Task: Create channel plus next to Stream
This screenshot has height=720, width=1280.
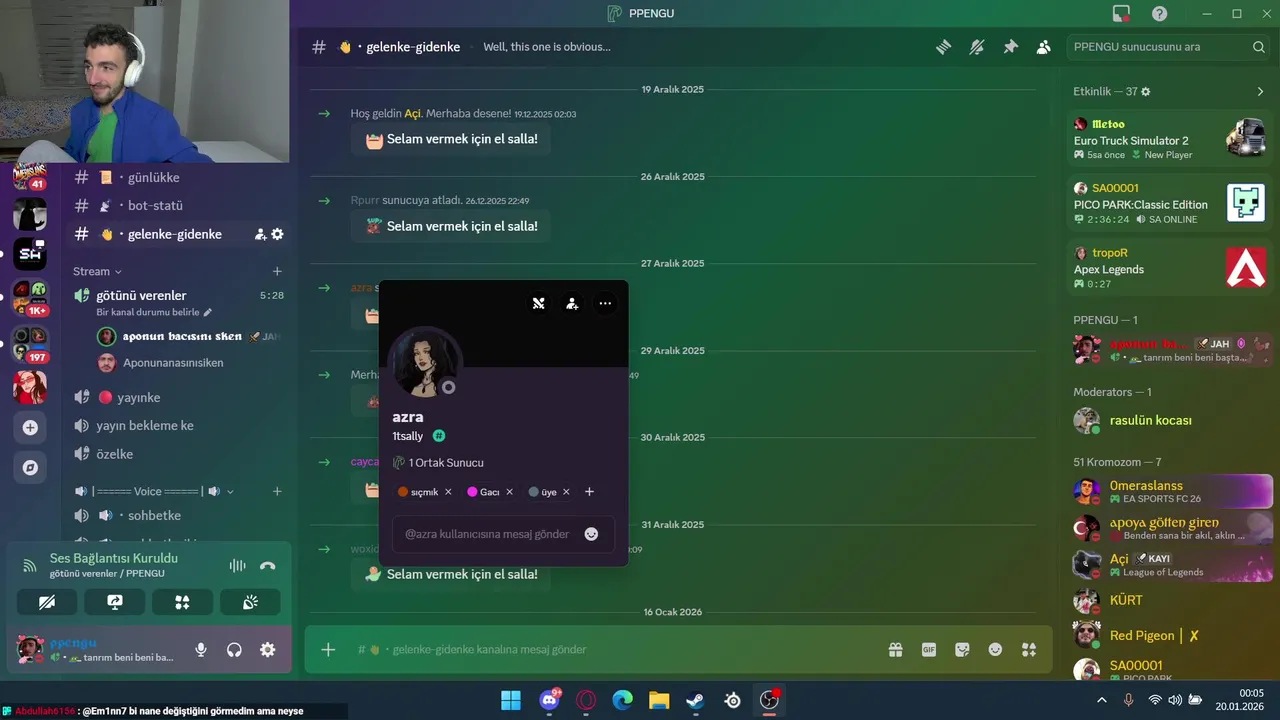Action: (277, 271)
